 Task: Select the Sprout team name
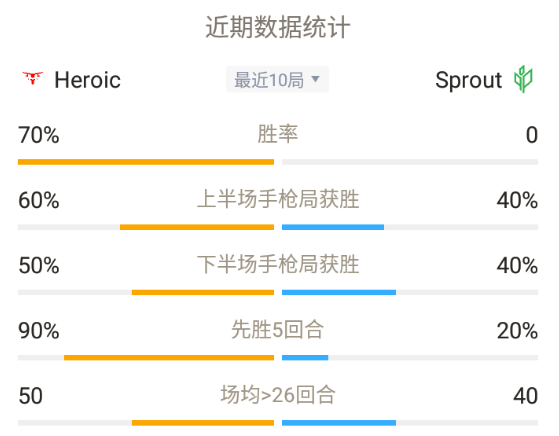click(468, 80)
